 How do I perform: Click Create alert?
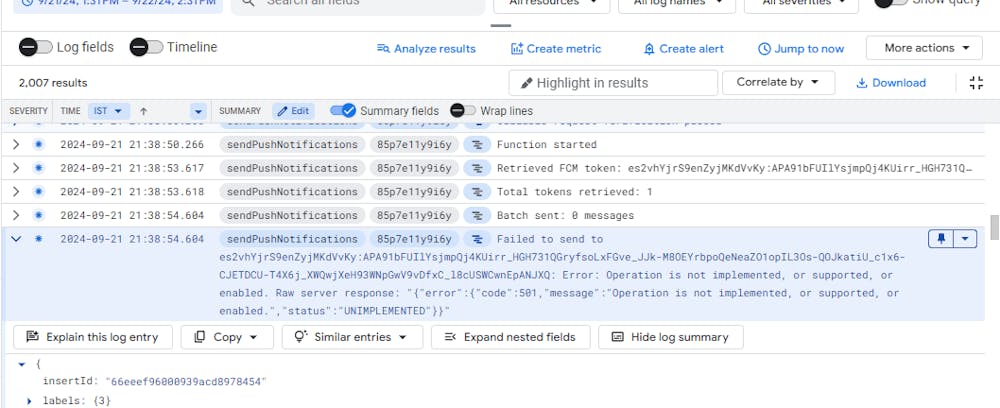pos(683,48)
